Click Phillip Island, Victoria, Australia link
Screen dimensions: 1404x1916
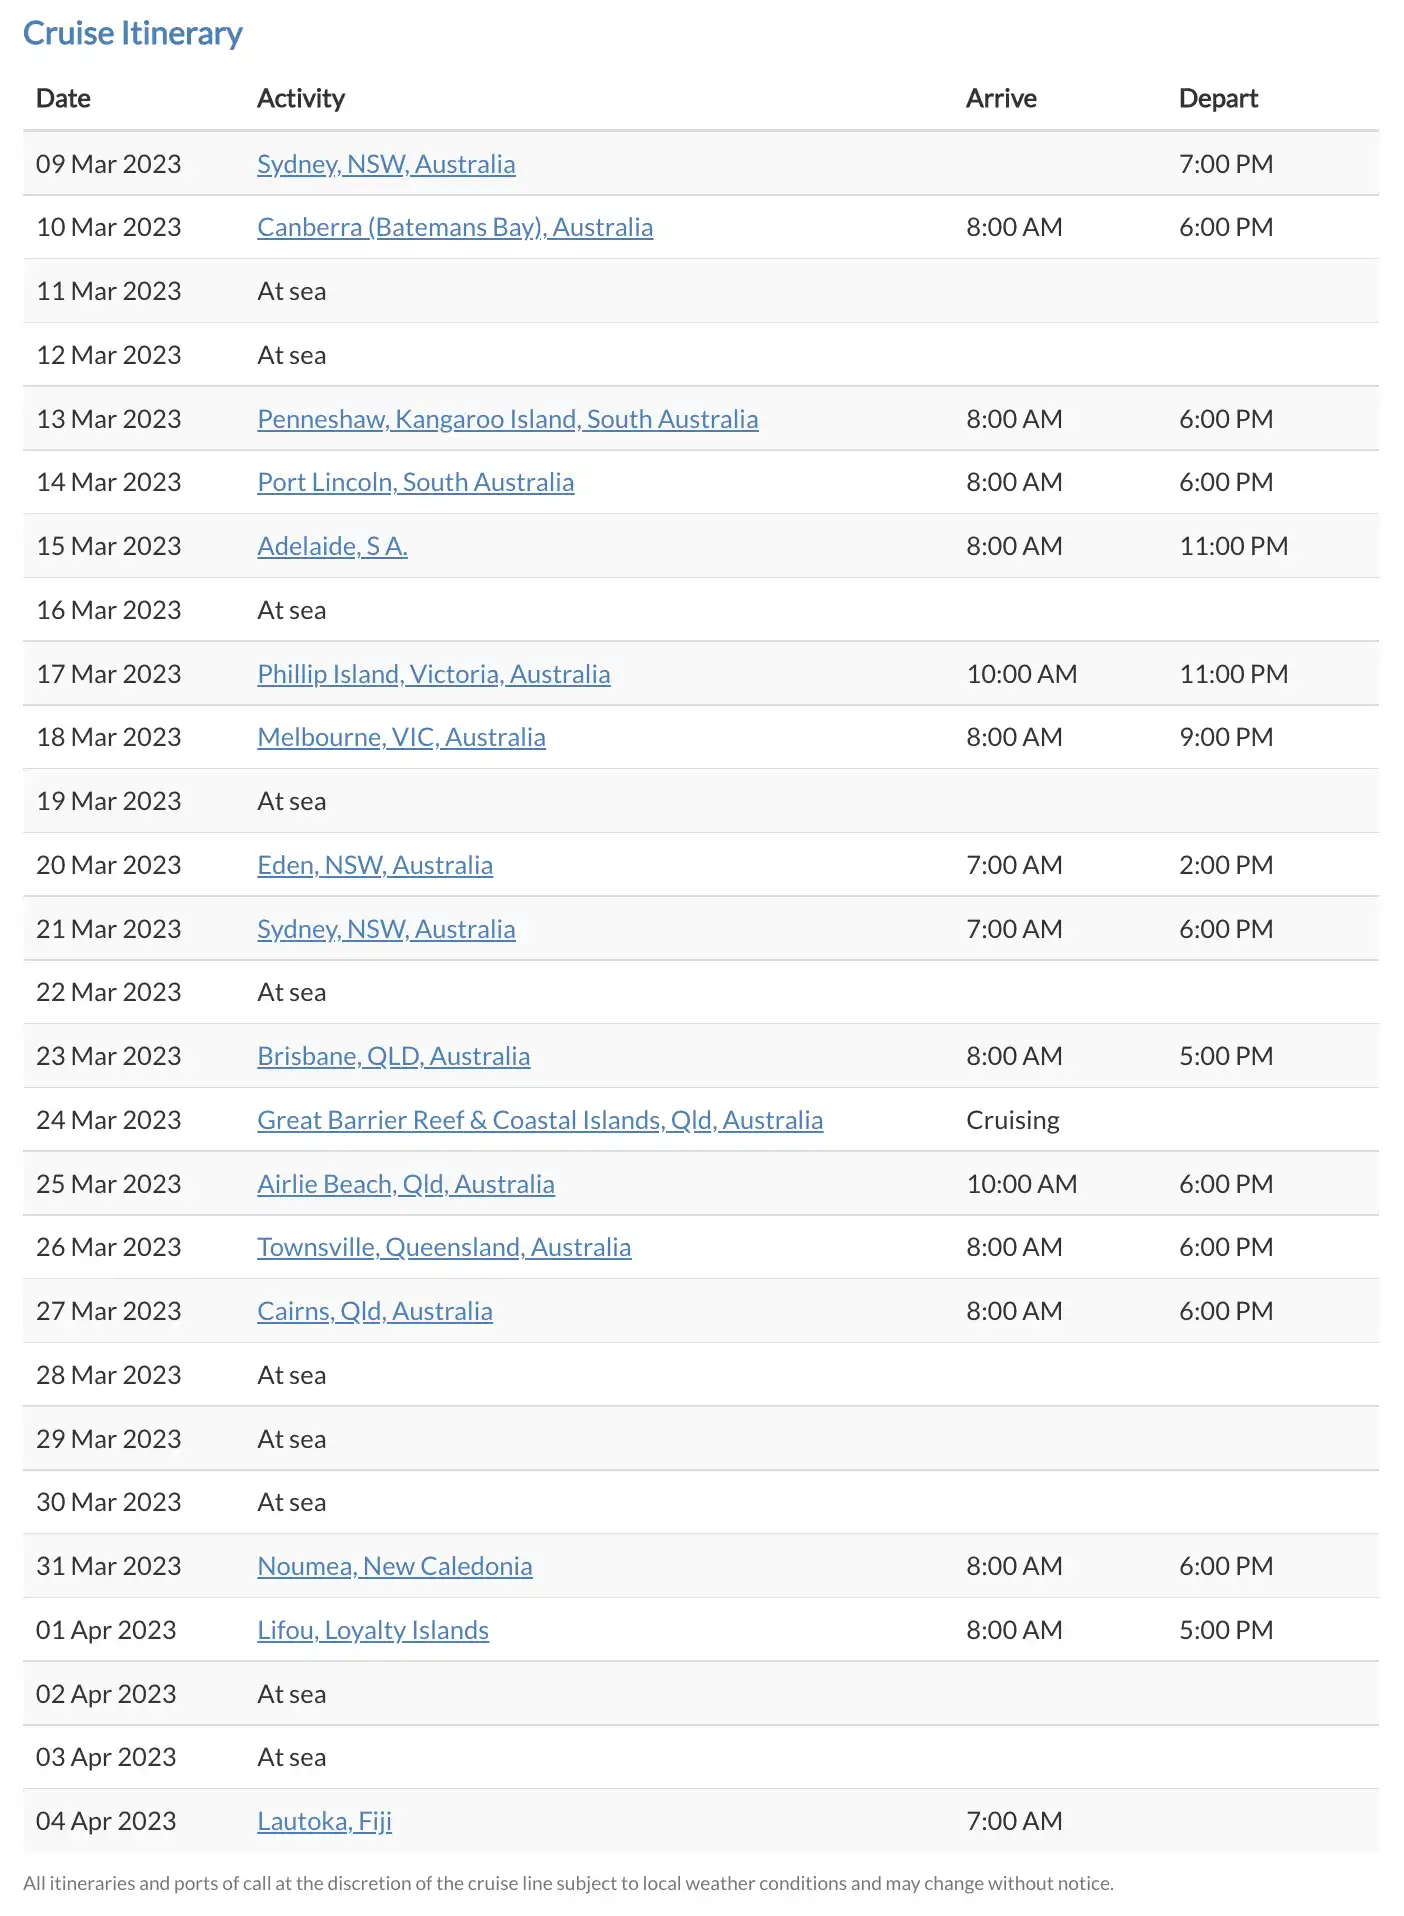click(x=433, y=674)
